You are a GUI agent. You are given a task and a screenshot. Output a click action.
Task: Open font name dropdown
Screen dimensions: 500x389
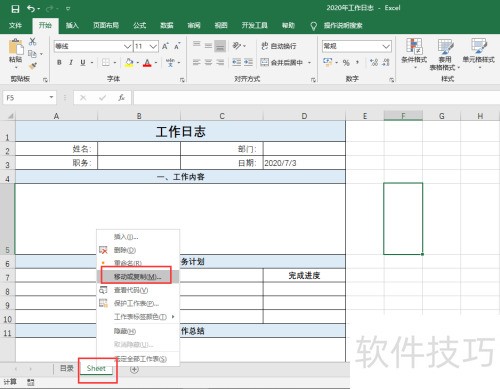tap(127, 46)
